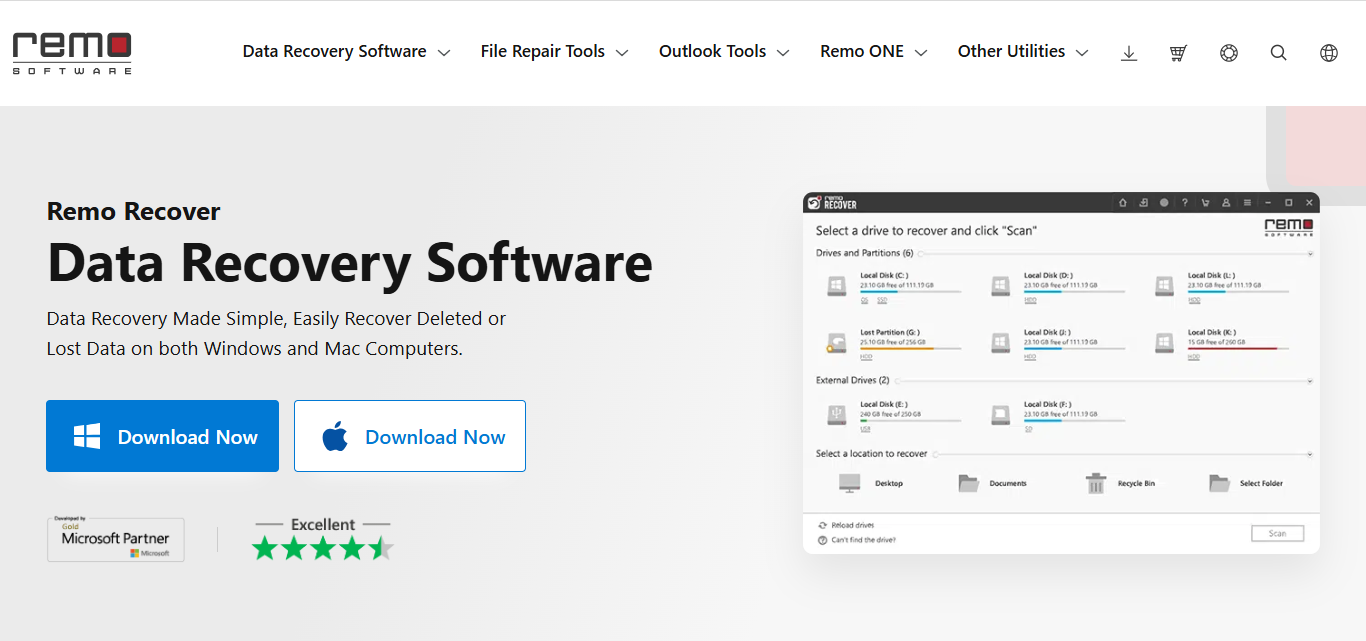
Task: Click the Scan button
Action: pyautogui.click(x=1277, y=534)
